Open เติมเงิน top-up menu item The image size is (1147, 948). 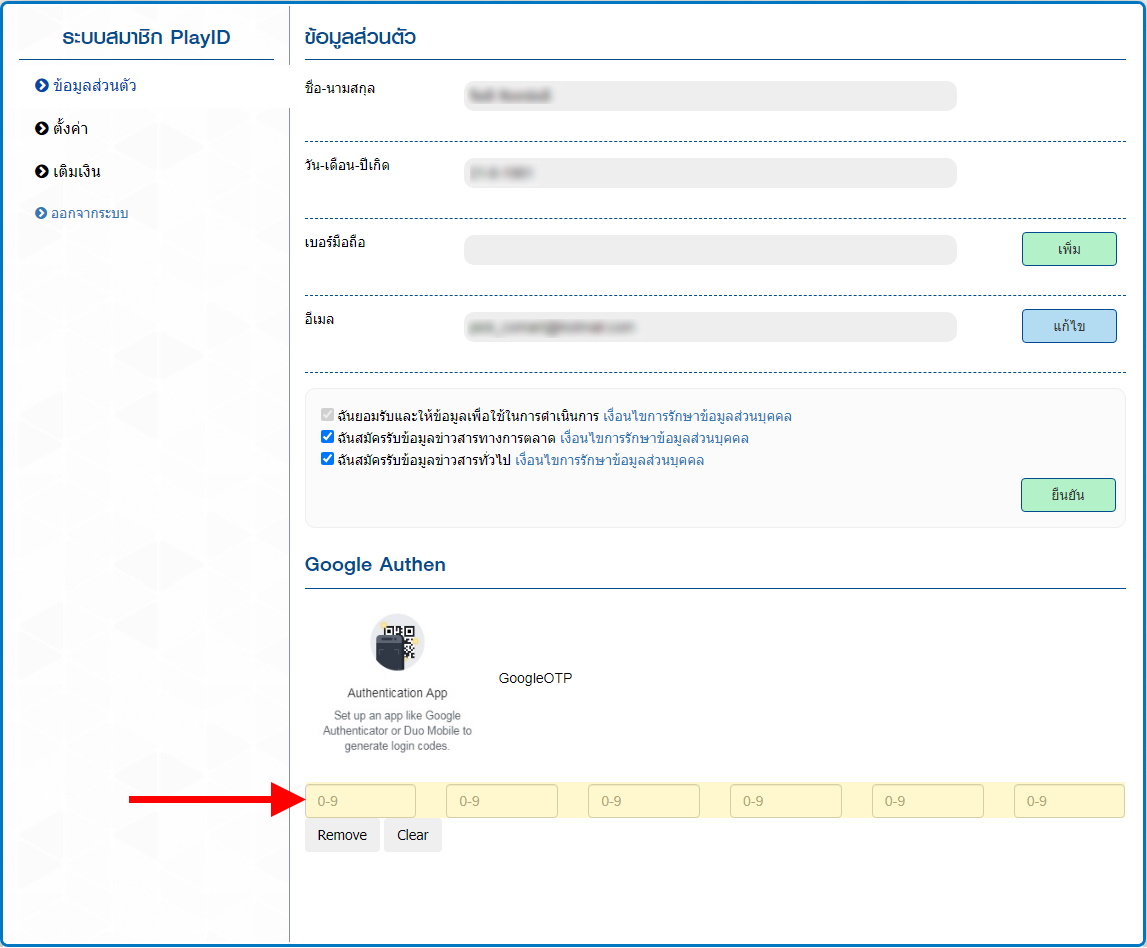tap(76, 172)
